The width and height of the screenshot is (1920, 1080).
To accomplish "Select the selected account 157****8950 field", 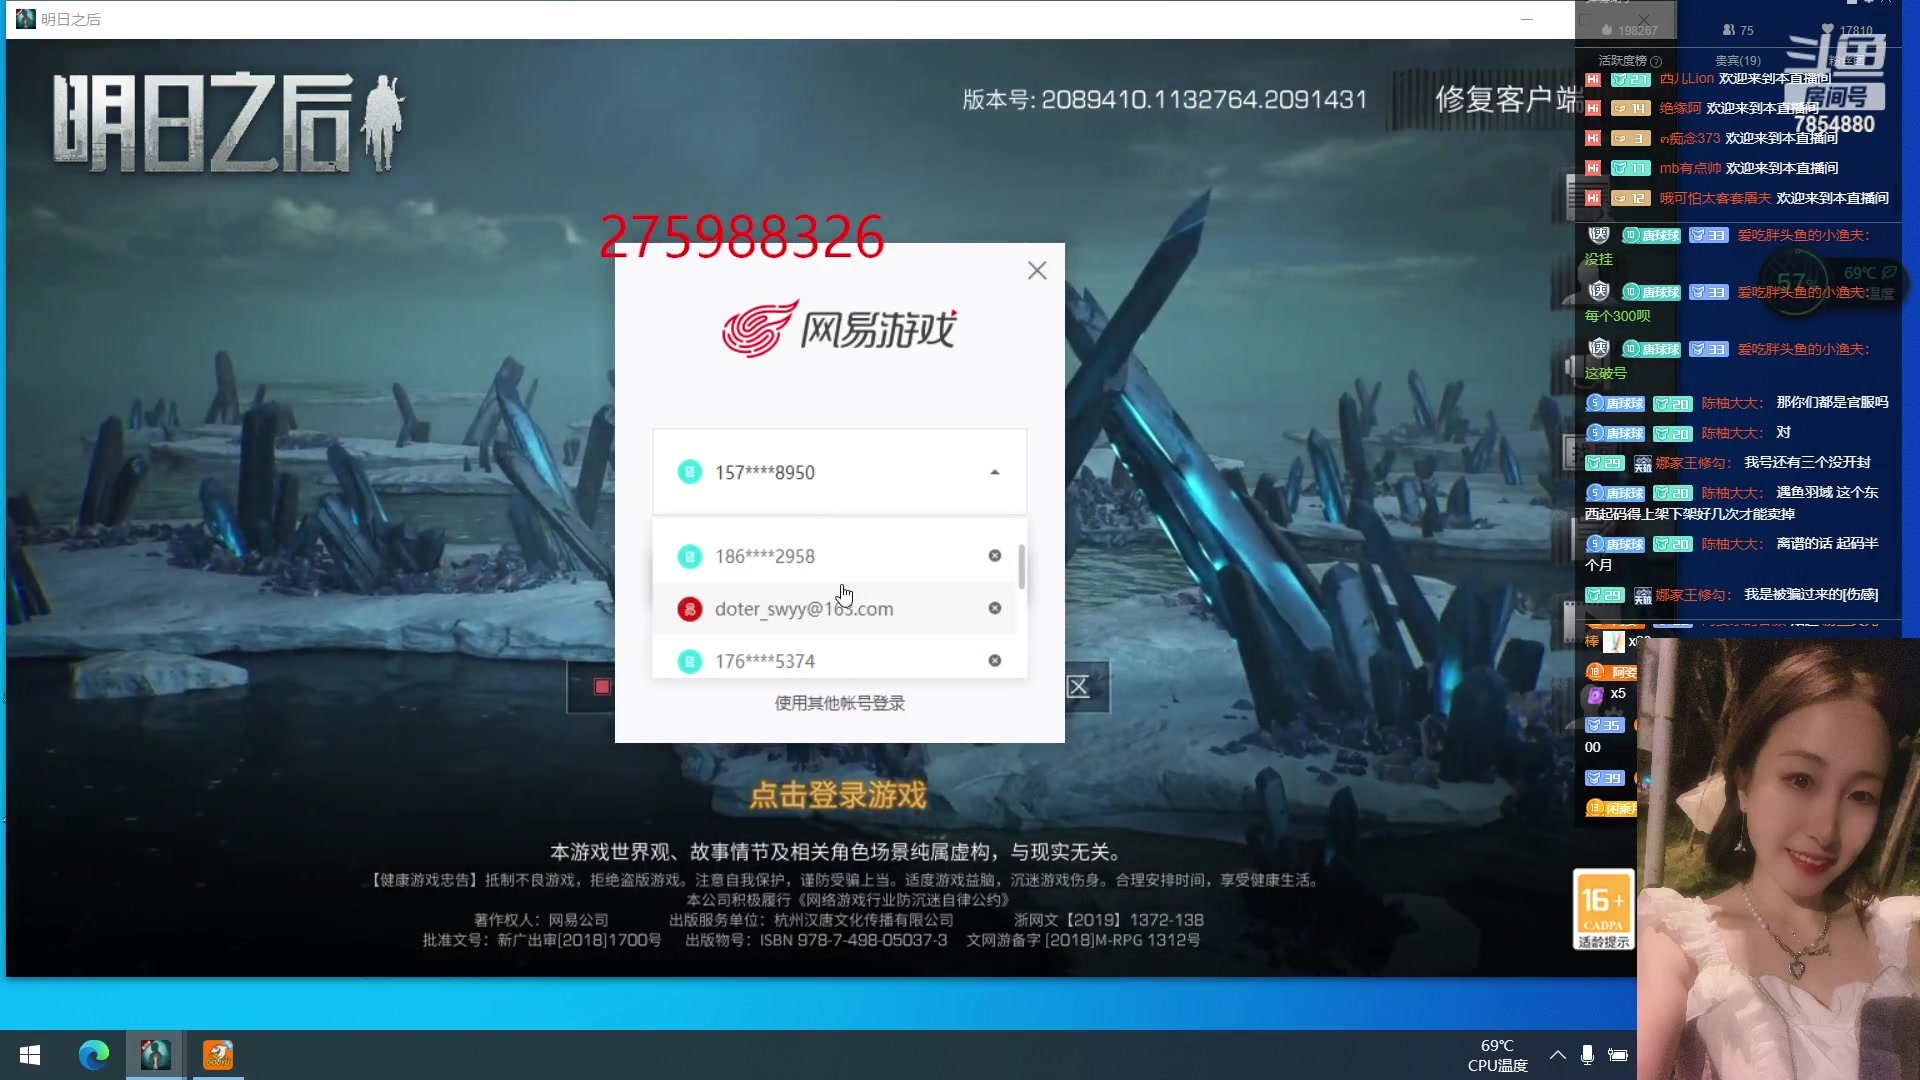I will (x=839, y=472).
